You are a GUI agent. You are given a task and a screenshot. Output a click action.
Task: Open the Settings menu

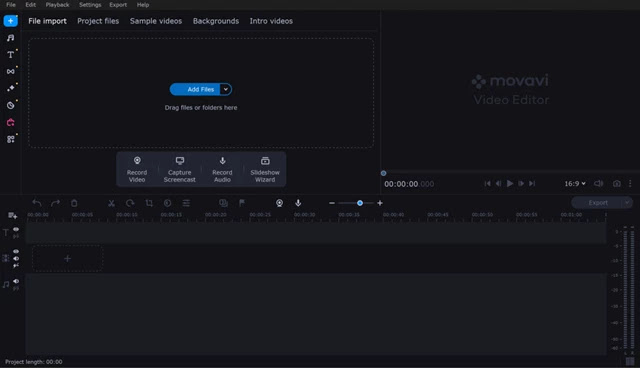coord(90,5)
